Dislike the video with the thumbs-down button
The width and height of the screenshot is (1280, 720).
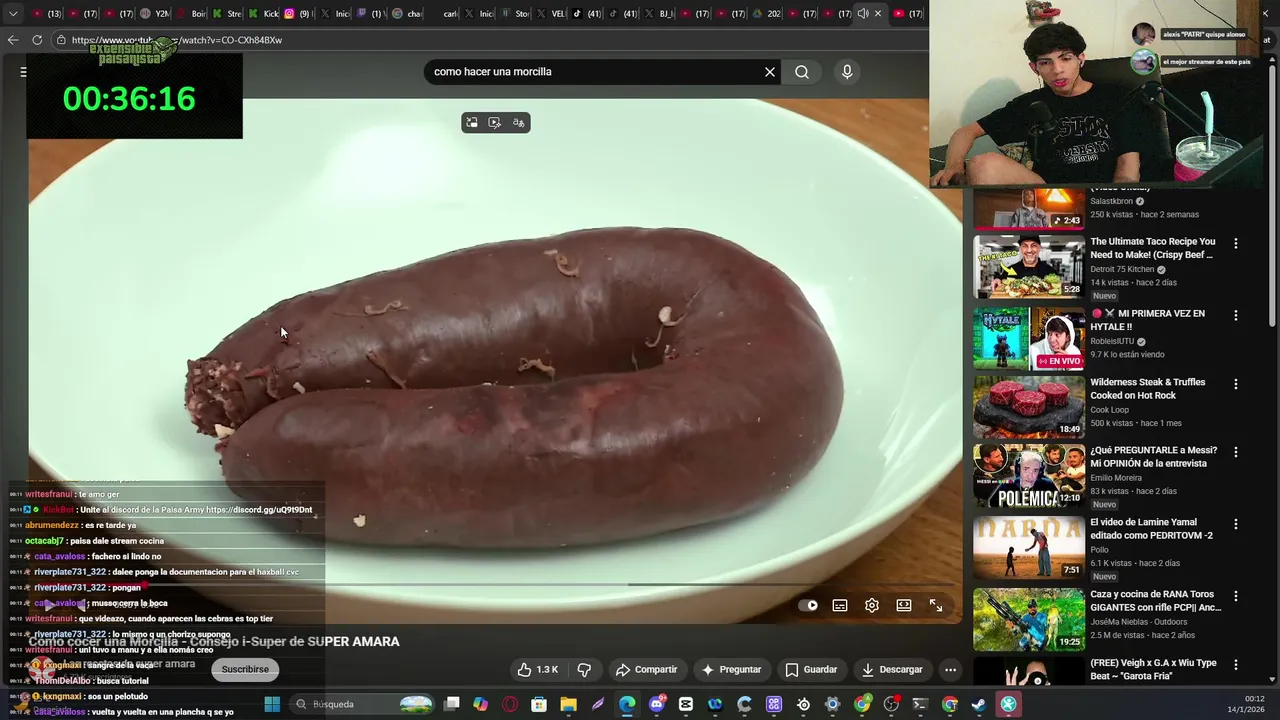click(x=584, y=670)
